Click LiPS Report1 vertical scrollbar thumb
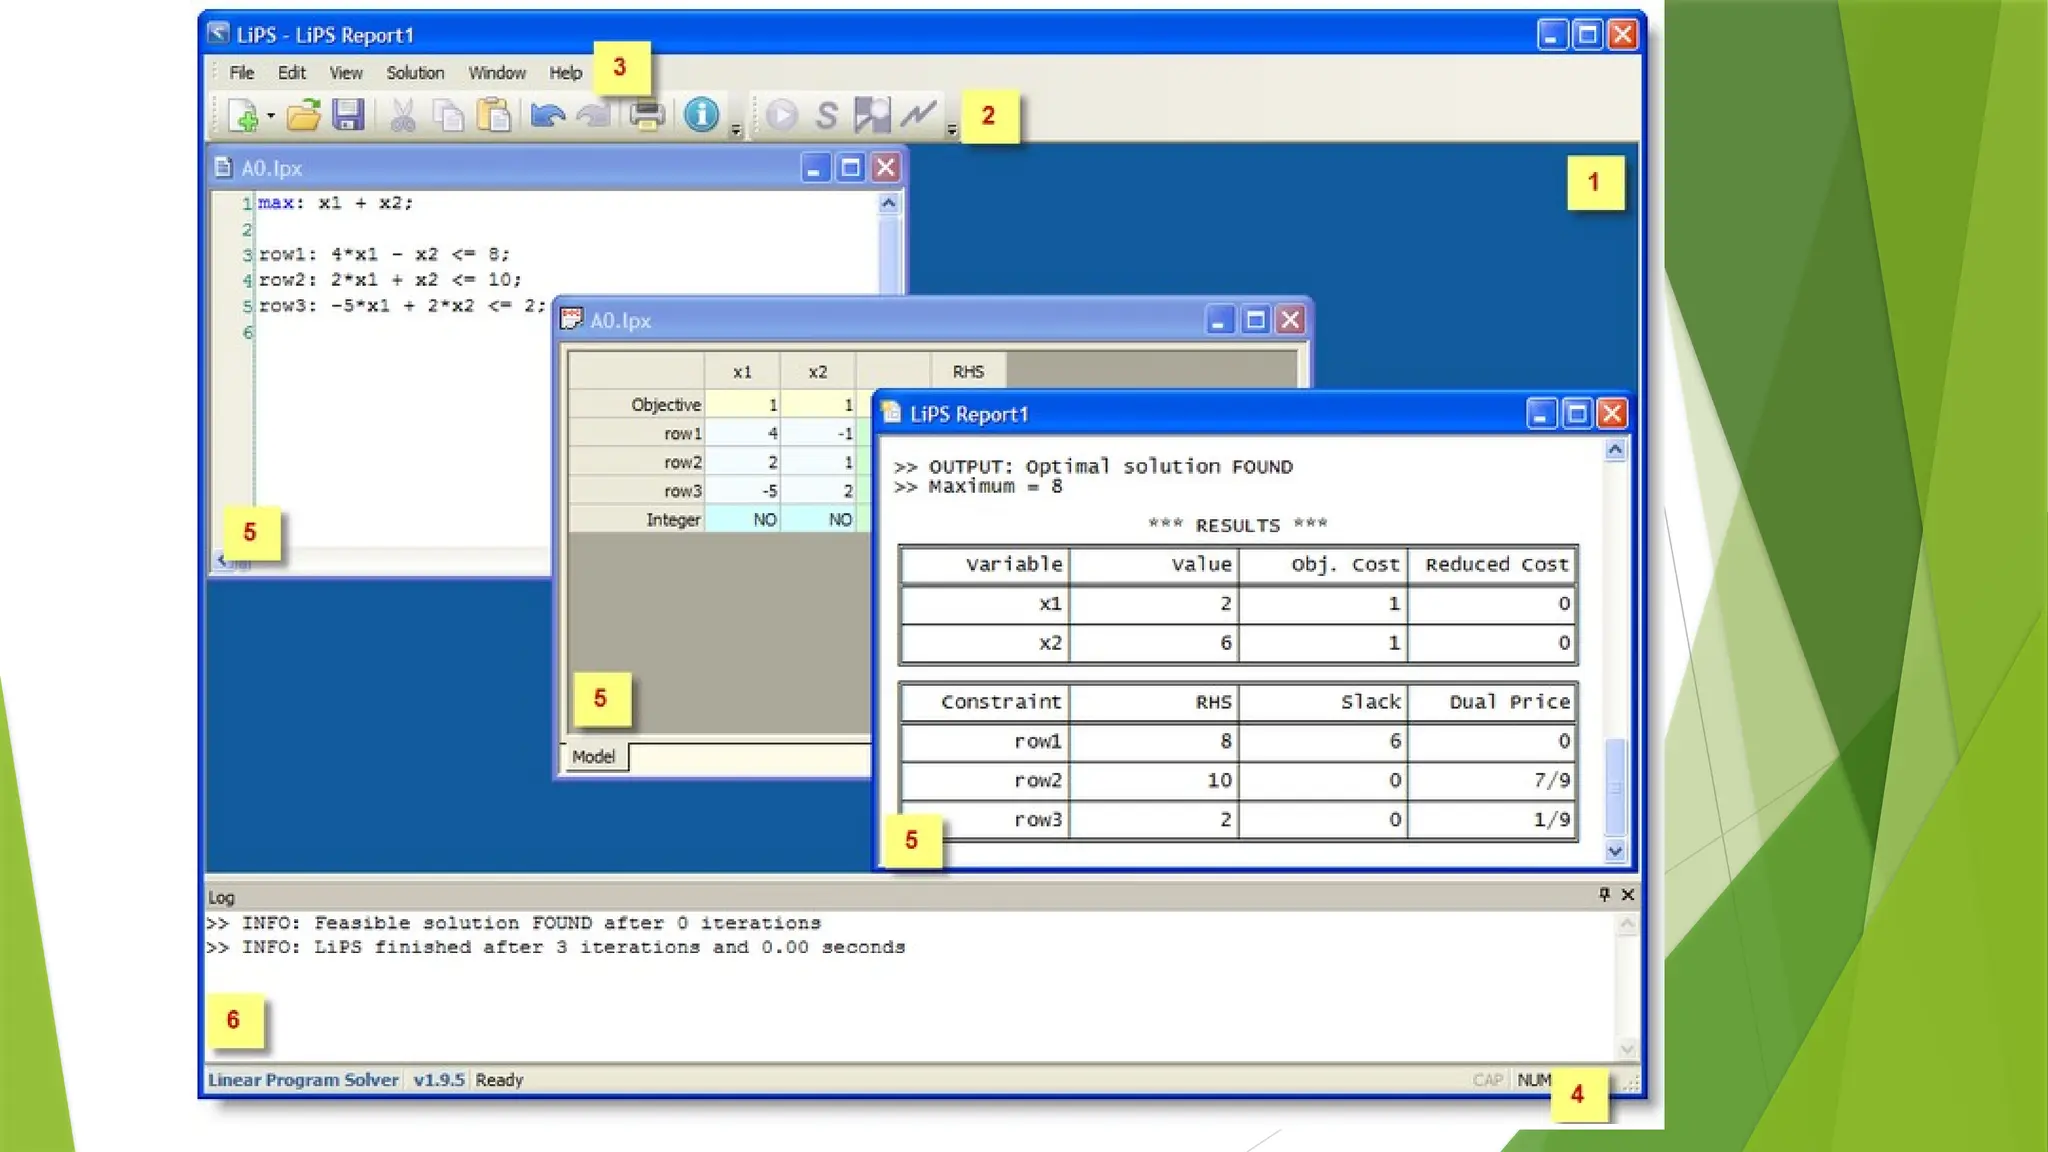This screenshot has height=1152, width=2048. click(1615, 786)
